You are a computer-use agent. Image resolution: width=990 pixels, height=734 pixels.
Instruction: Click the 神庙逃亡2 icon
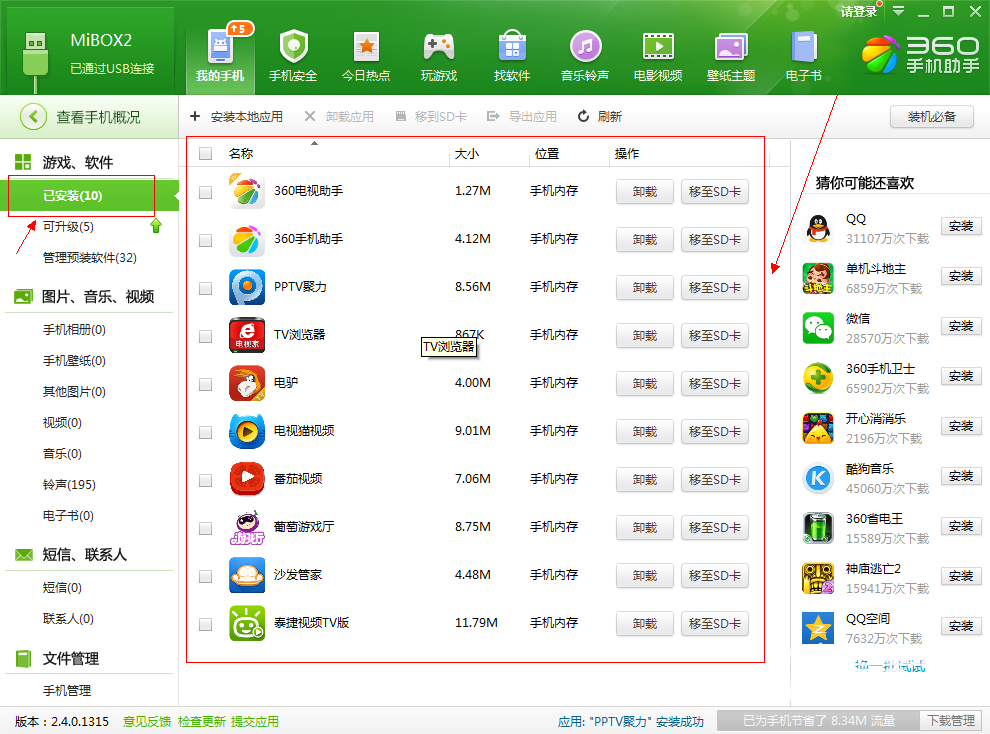818,578
